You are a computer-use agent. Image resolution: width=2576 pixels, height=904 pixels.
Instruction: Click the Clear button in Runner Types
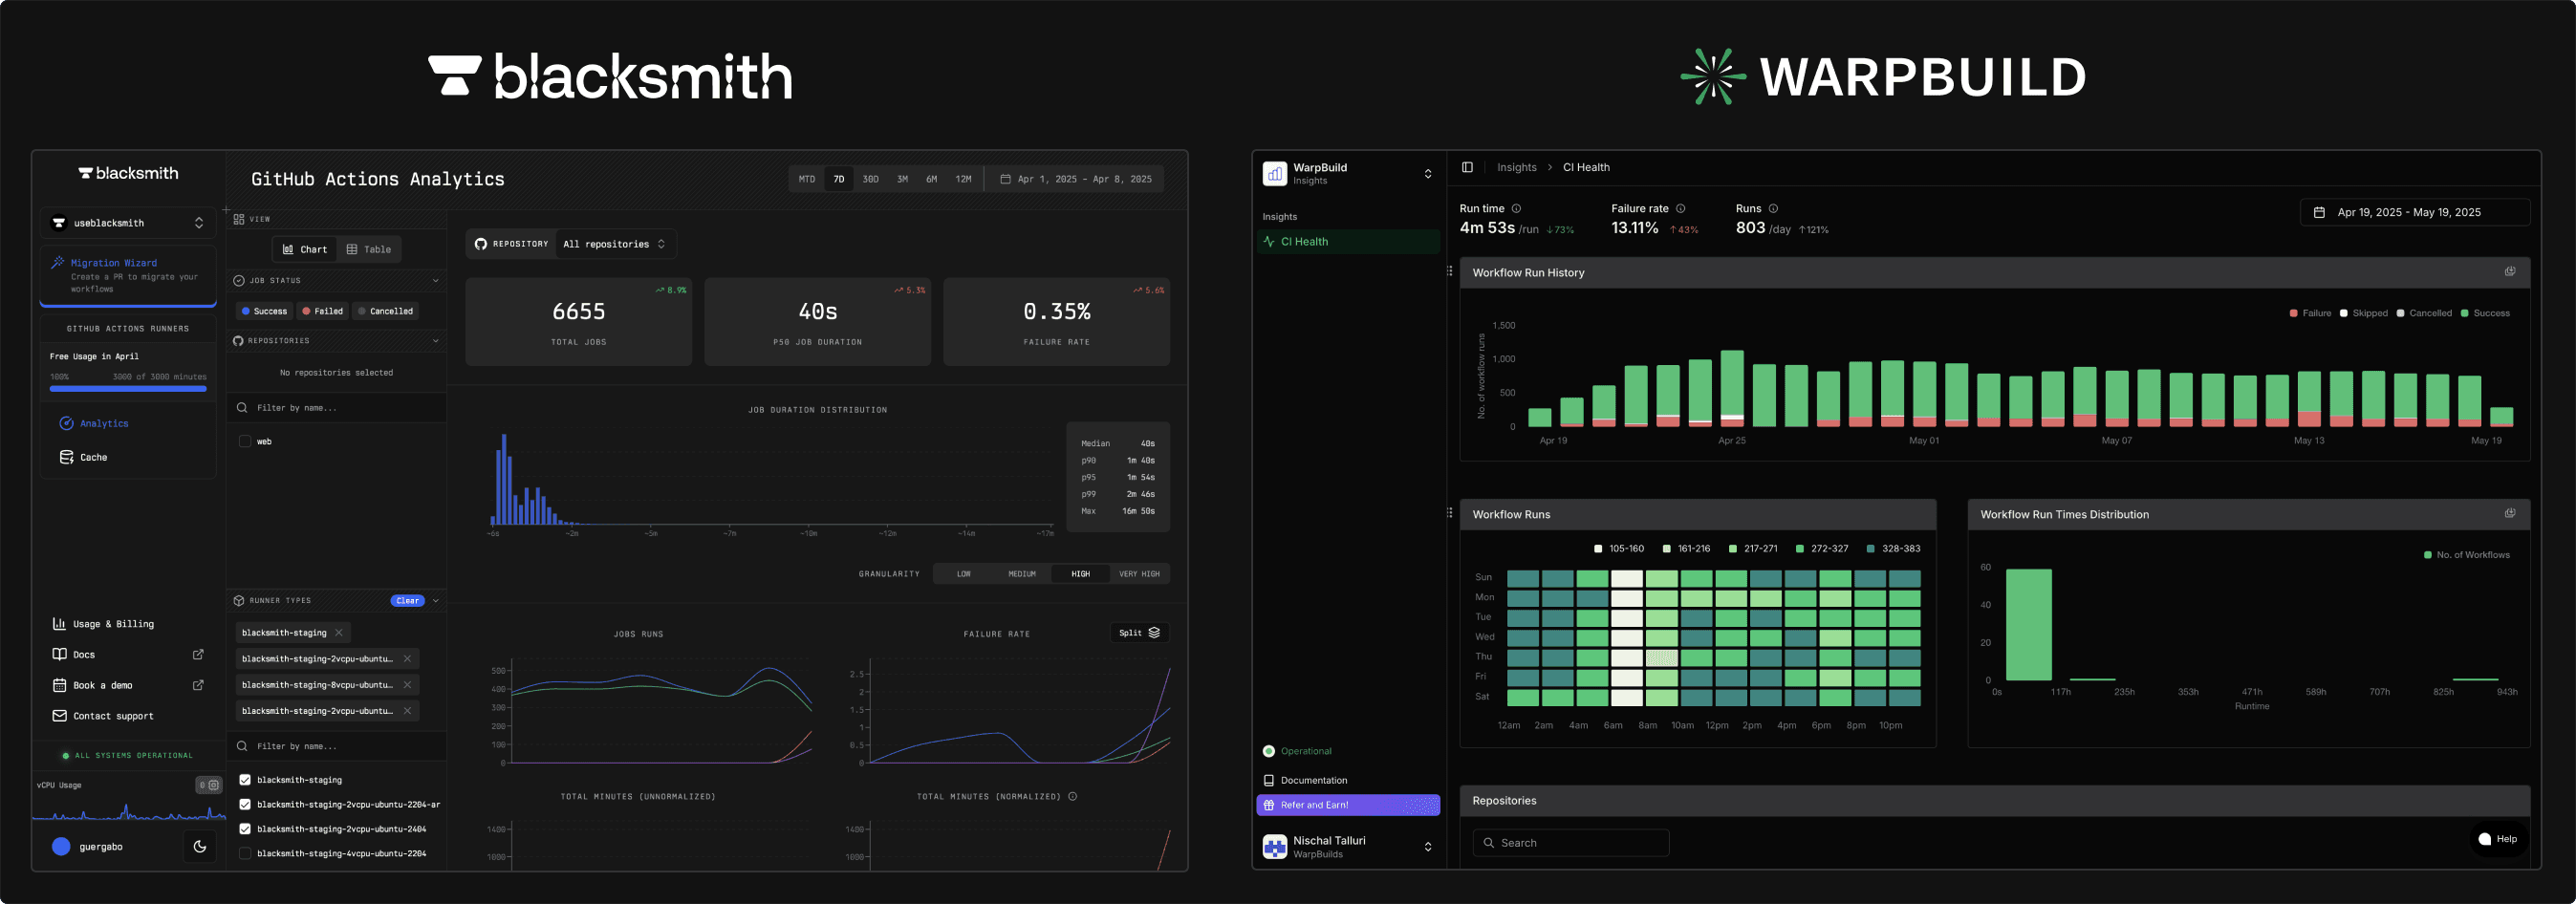pyautogui.click(x=408, y=601)
